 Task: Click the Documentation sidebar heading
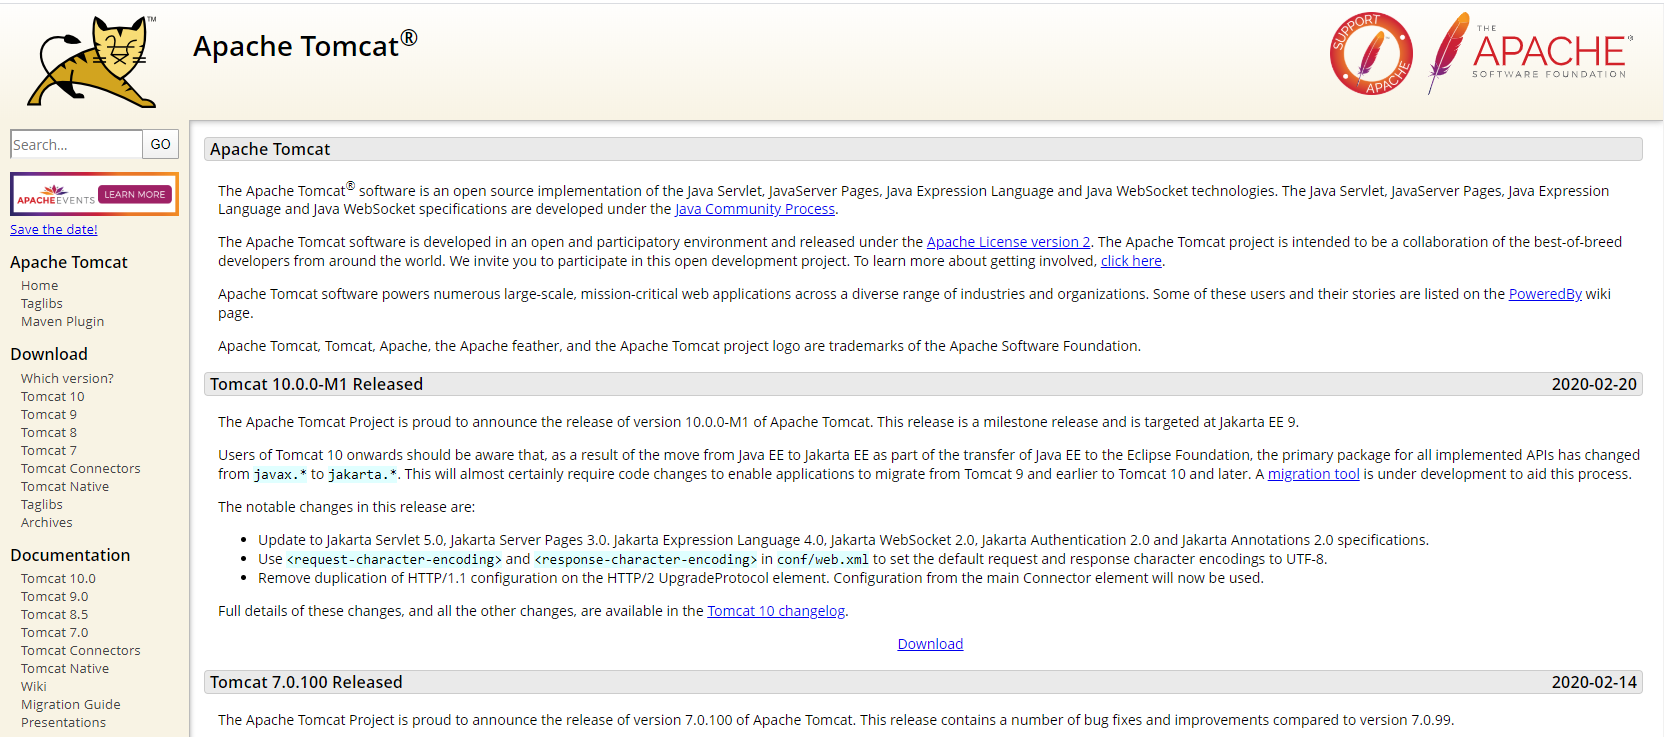point(70,555)
